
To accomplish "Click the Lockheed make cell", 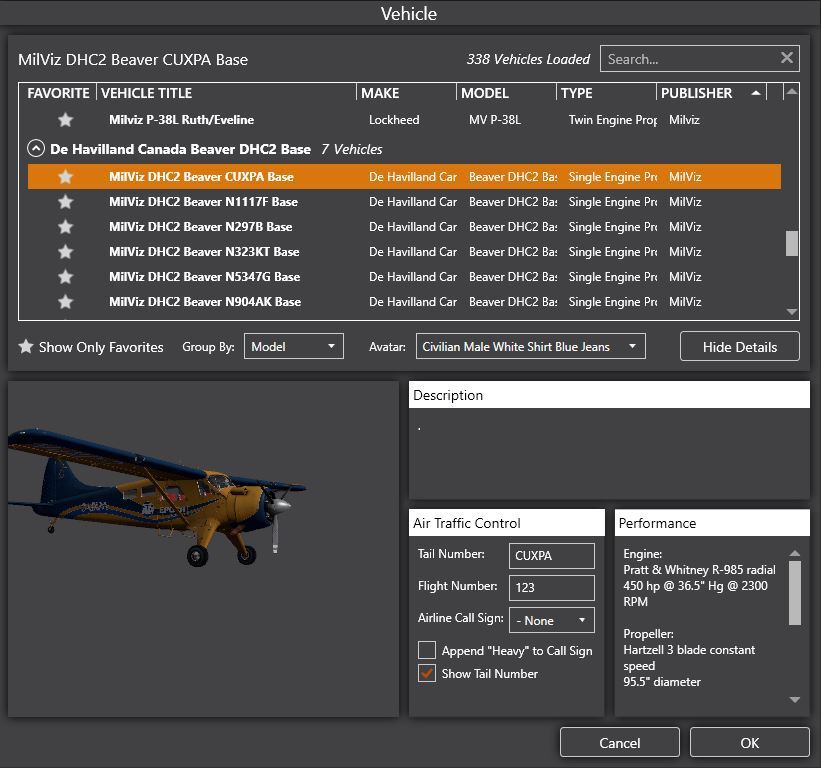I will click(x=394, y=120).
